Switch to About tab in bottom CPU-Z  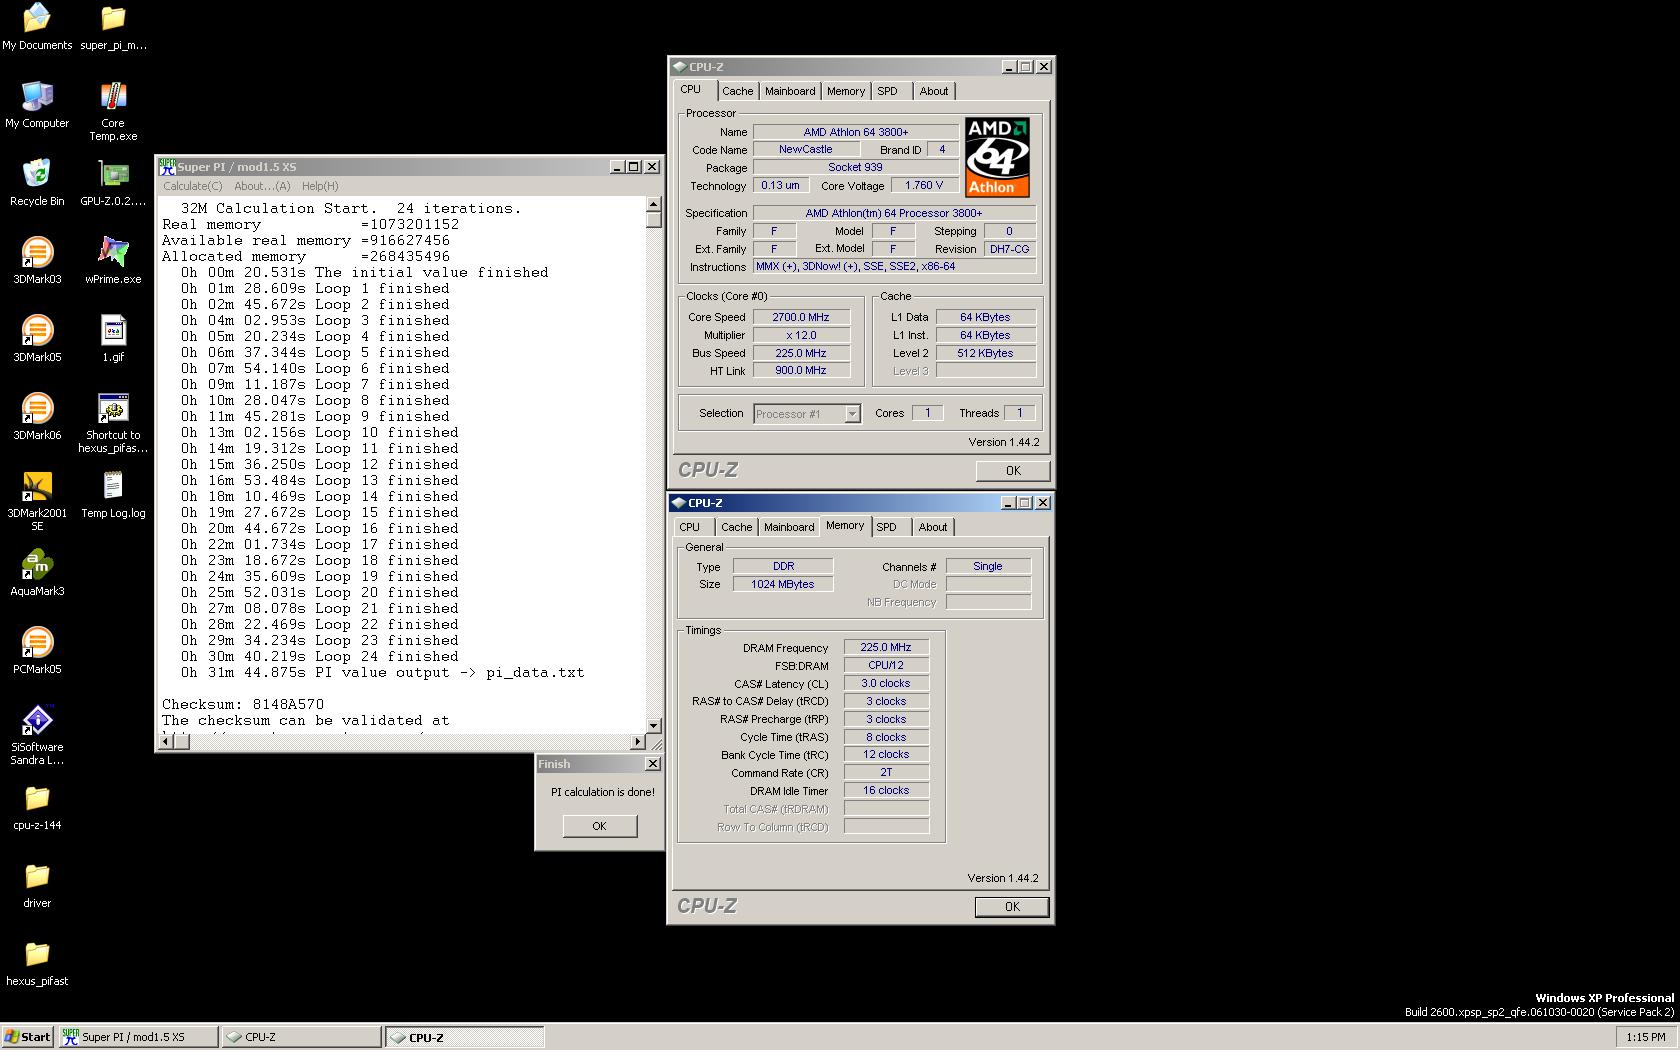click(933, 527)
